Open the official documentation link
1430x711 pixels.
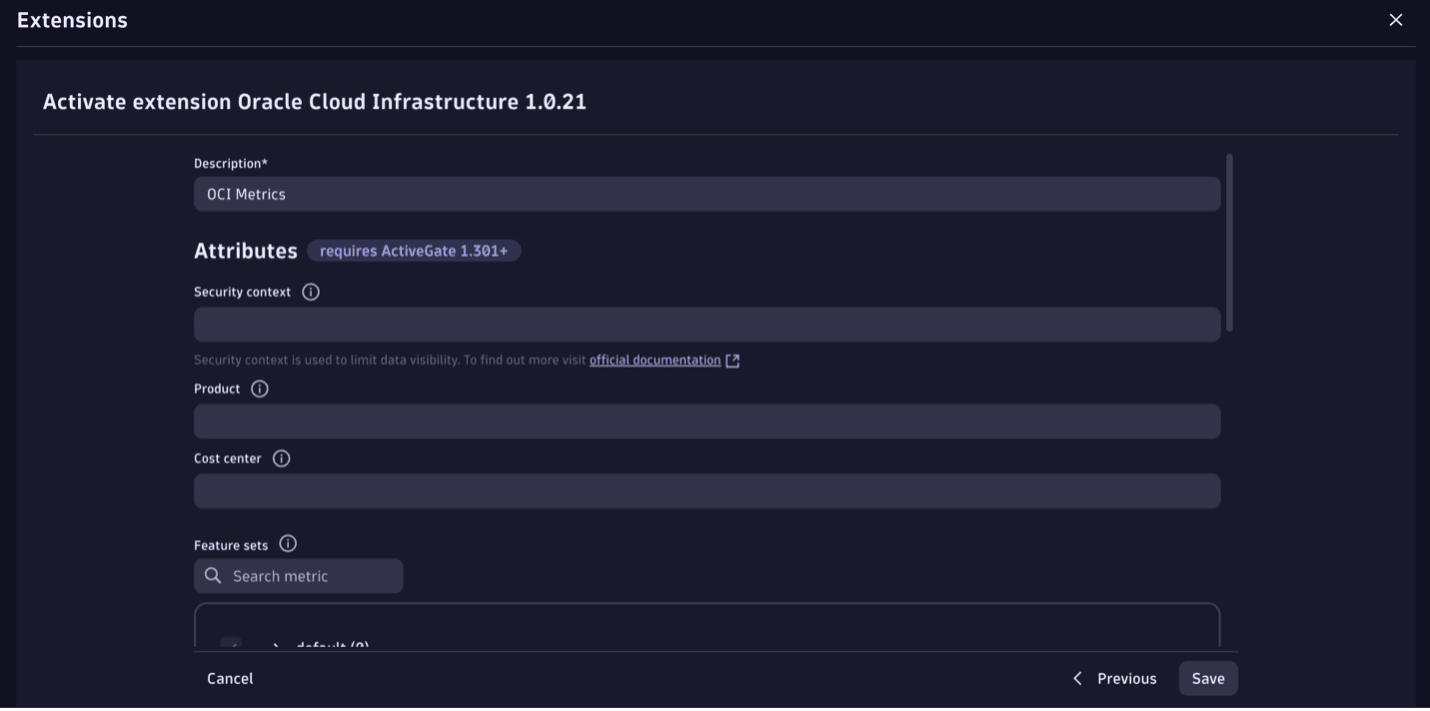click(655, 360)
